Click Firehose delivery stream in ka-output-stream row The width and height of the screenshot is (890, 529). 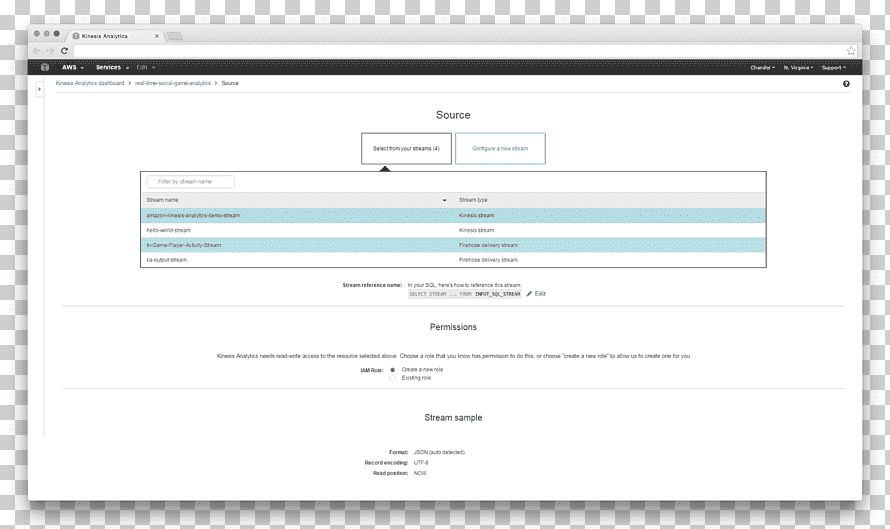pos(488,259)
